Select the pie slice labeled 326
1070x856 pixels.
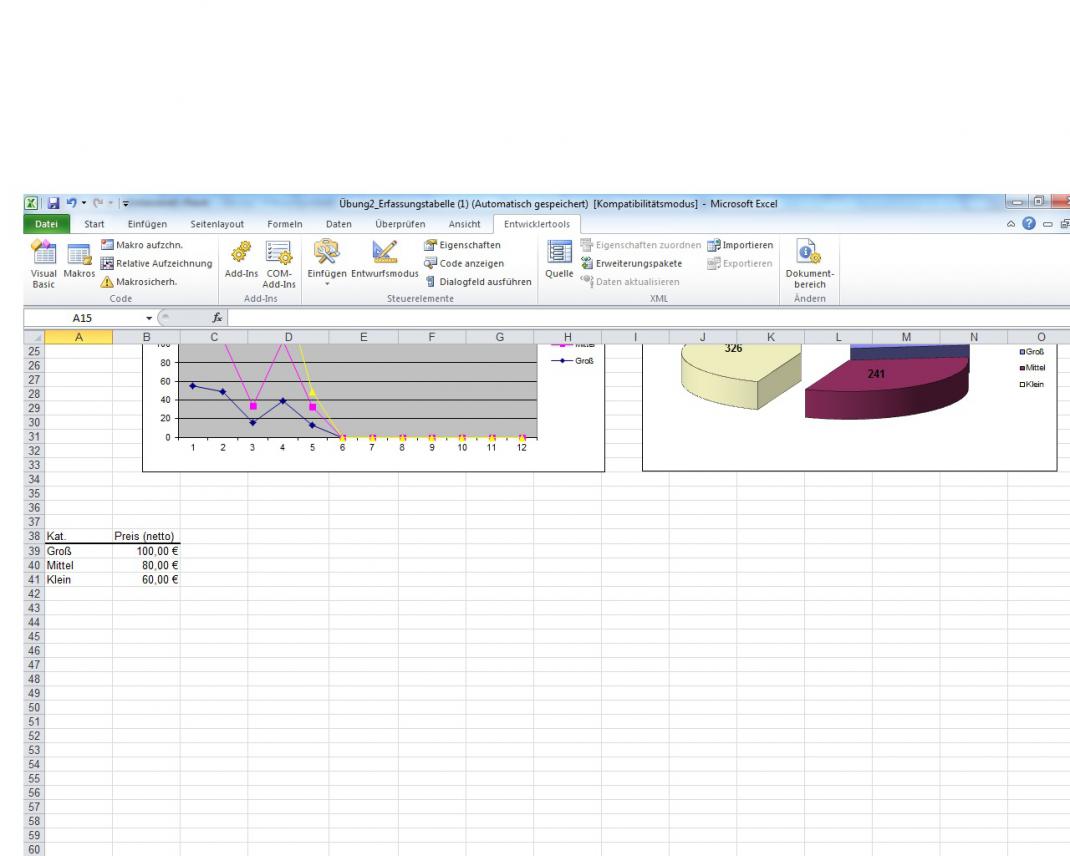pos(740,375)
